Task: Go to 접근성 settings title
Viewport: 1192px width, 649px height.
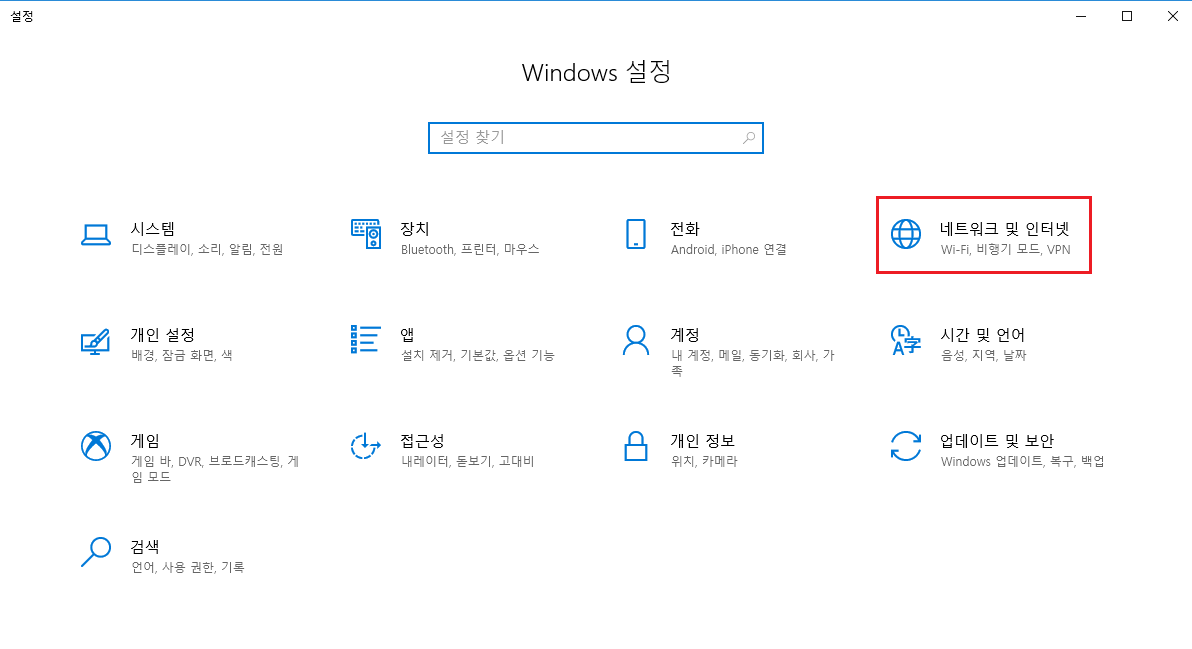Action: pyautogui.click(x=423, y=441)
